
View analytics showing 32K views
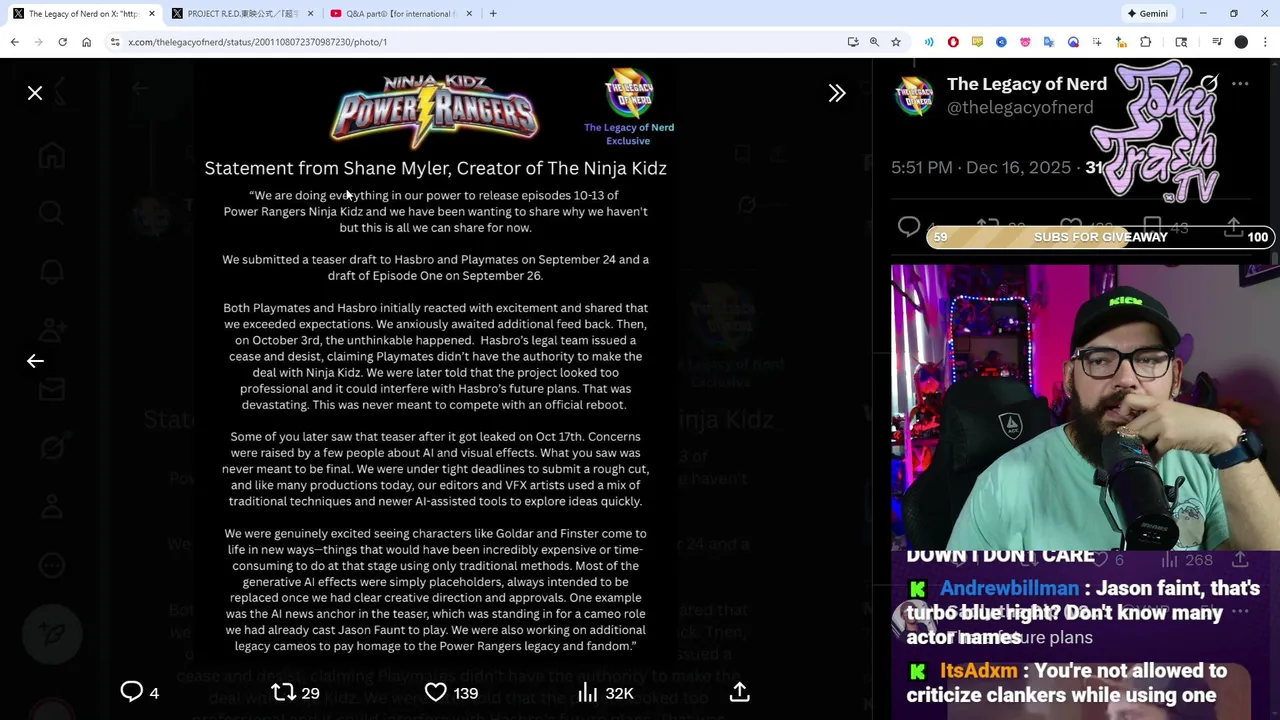605,692
